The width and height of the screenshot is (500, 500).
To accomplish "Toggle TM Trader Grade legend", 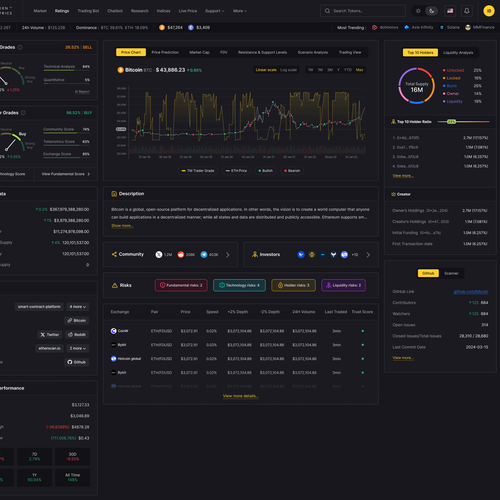I will [x=198, y=171].
